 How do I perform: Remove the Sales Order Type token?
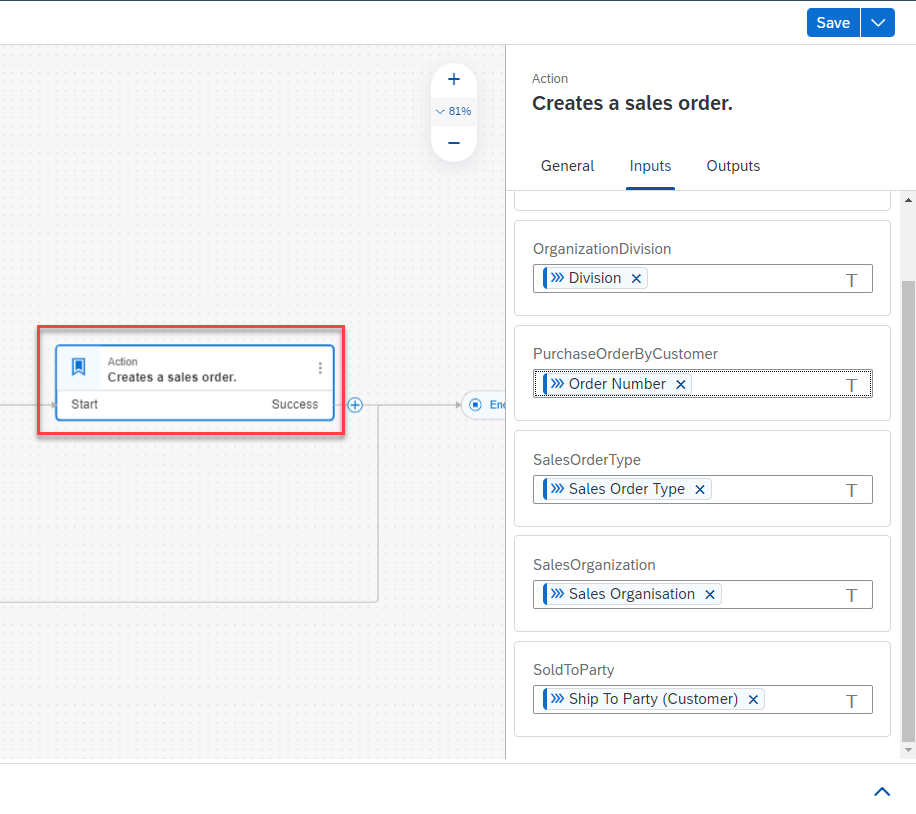tap(700, 489)
